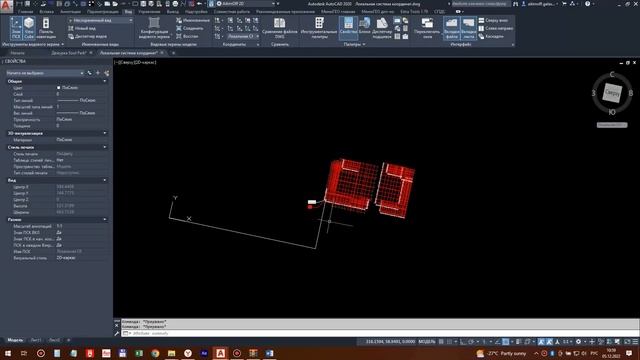Screen dimensions: 640x360
Task: Open the View Manager (Диспетчер видов)
Action: point(87,36)
